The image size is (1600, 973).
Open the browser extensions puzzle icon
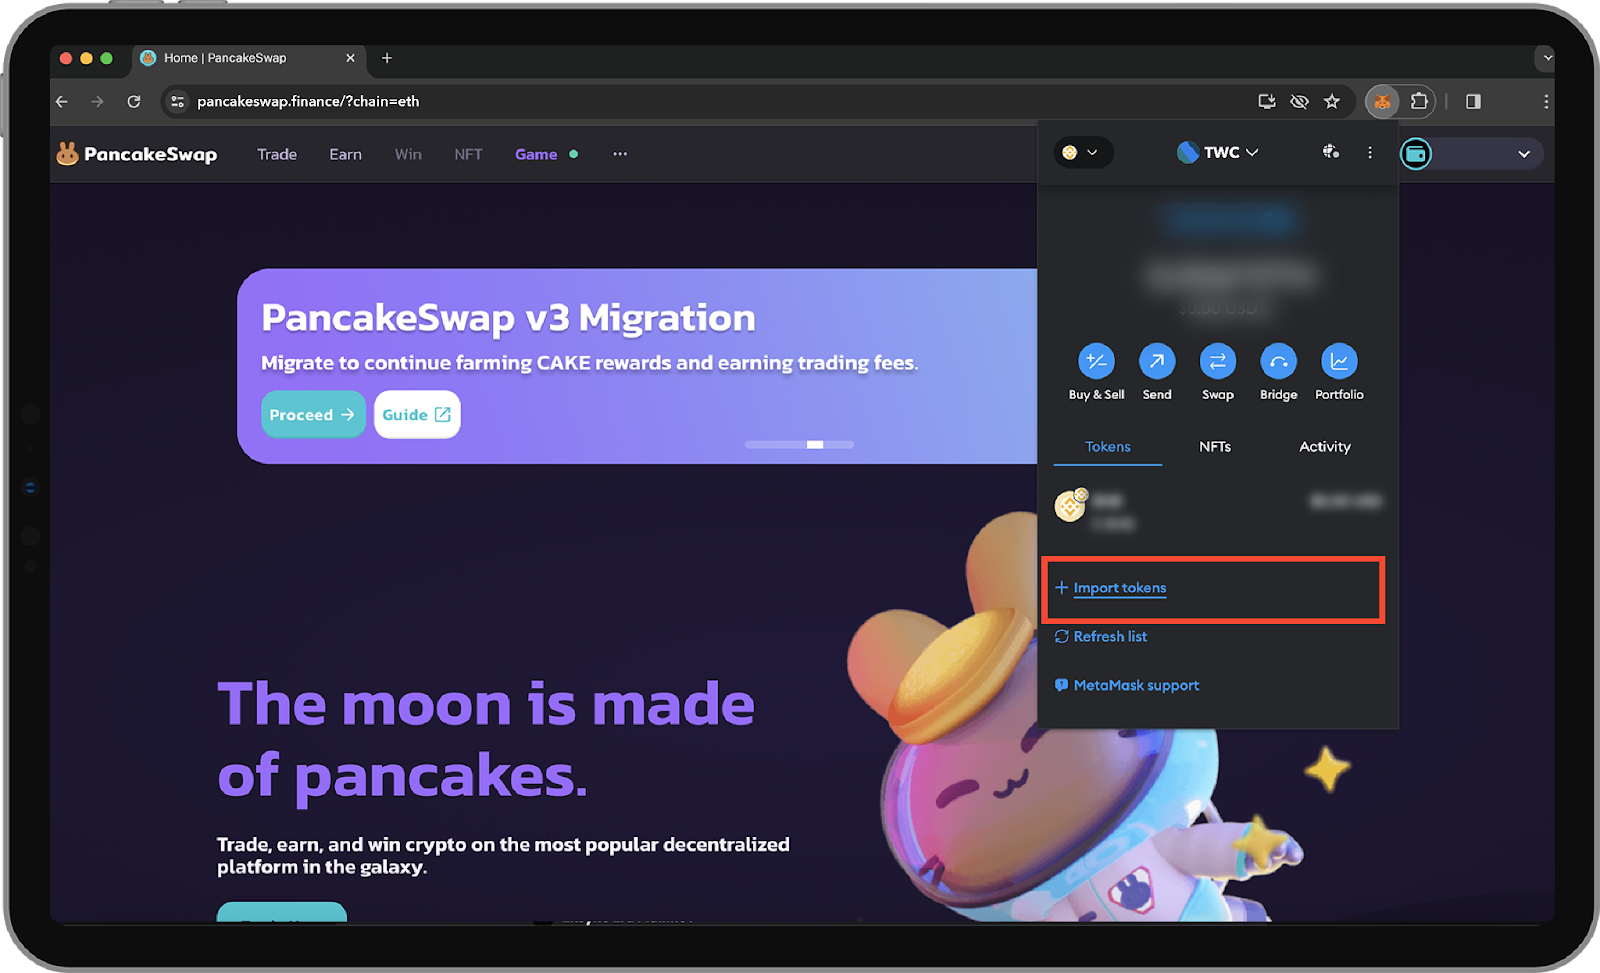tap(1419, 101)
